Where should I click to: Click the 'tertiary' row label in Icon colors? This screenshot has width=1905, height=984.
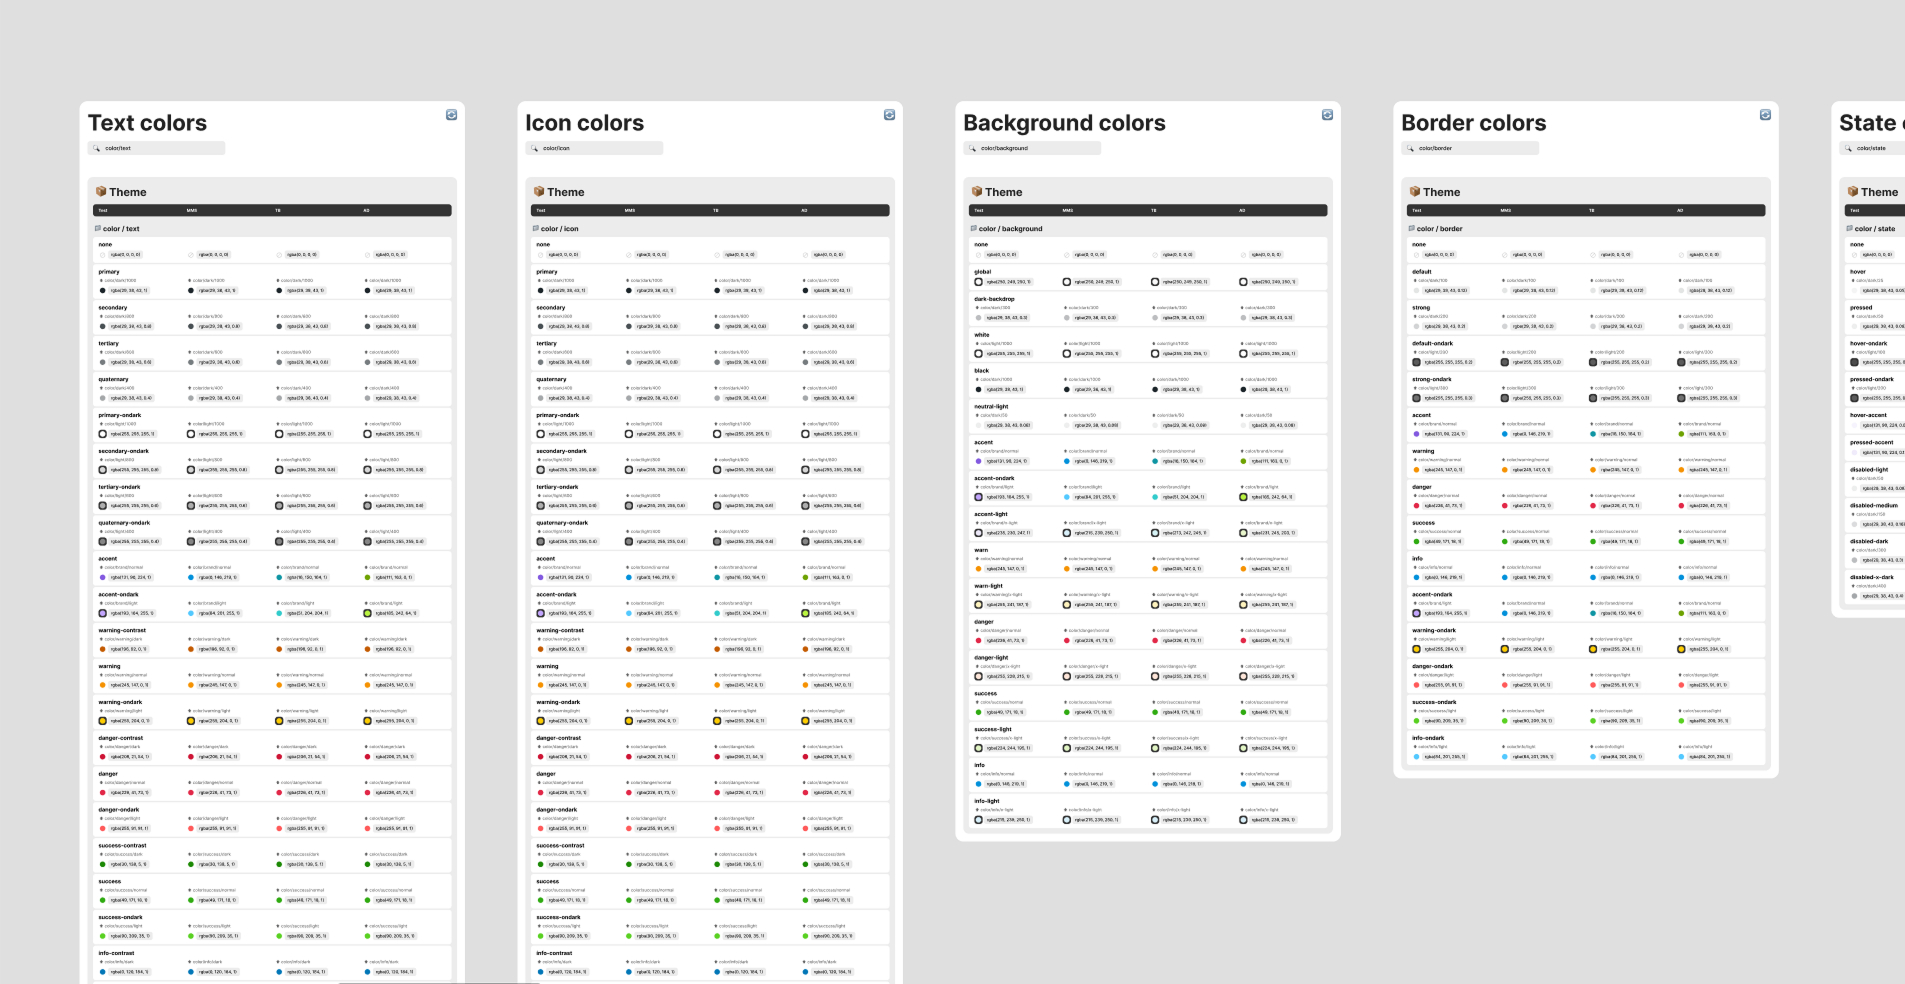click(546, 344)
